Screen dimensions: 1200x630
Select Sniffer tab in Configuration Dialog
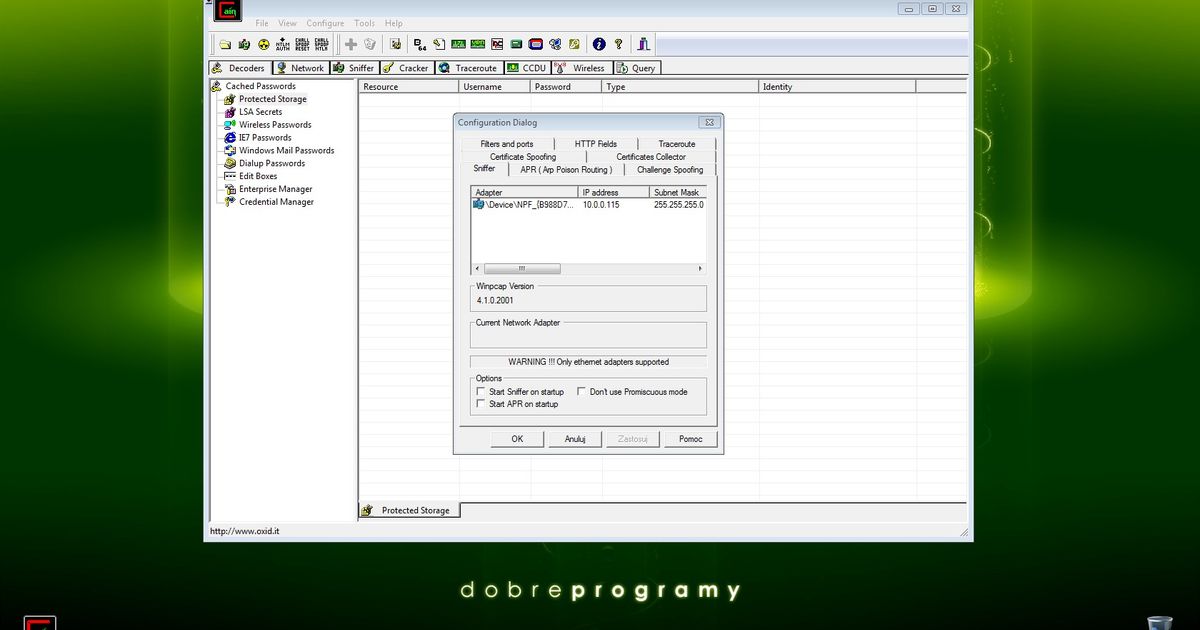484,169
